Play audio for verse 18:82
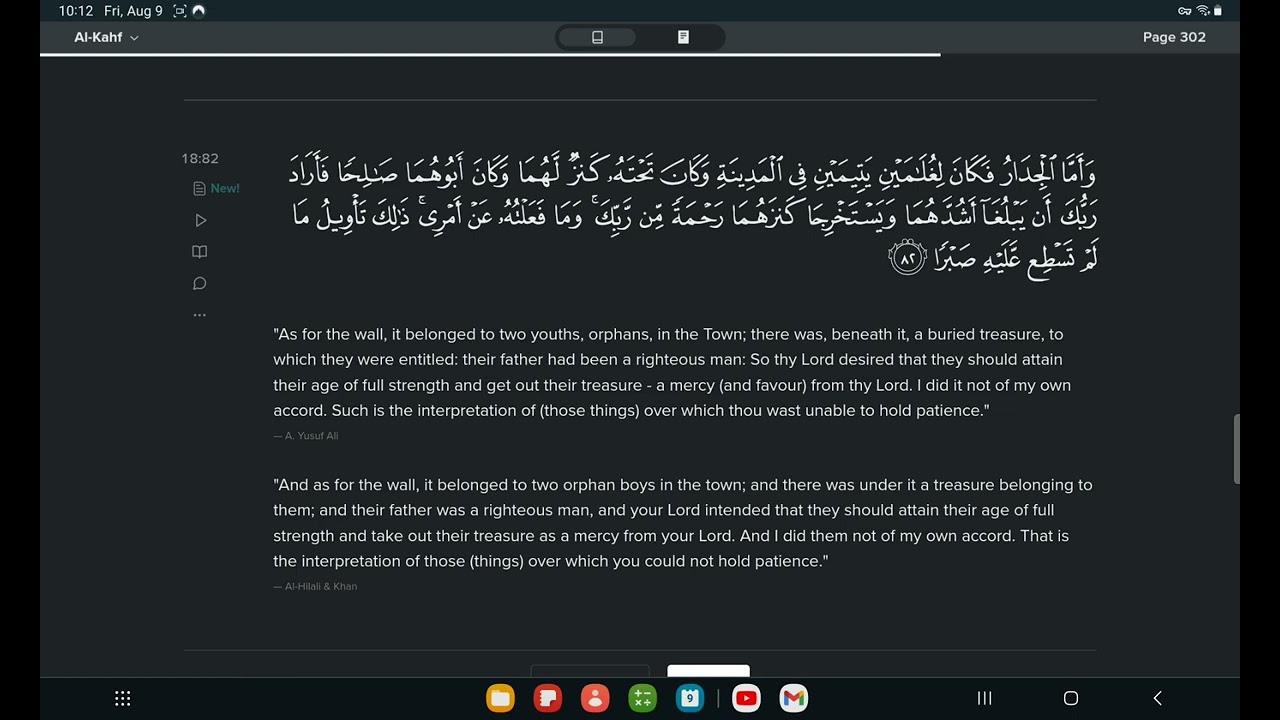The image size is (1280, 720). point(200,220)
